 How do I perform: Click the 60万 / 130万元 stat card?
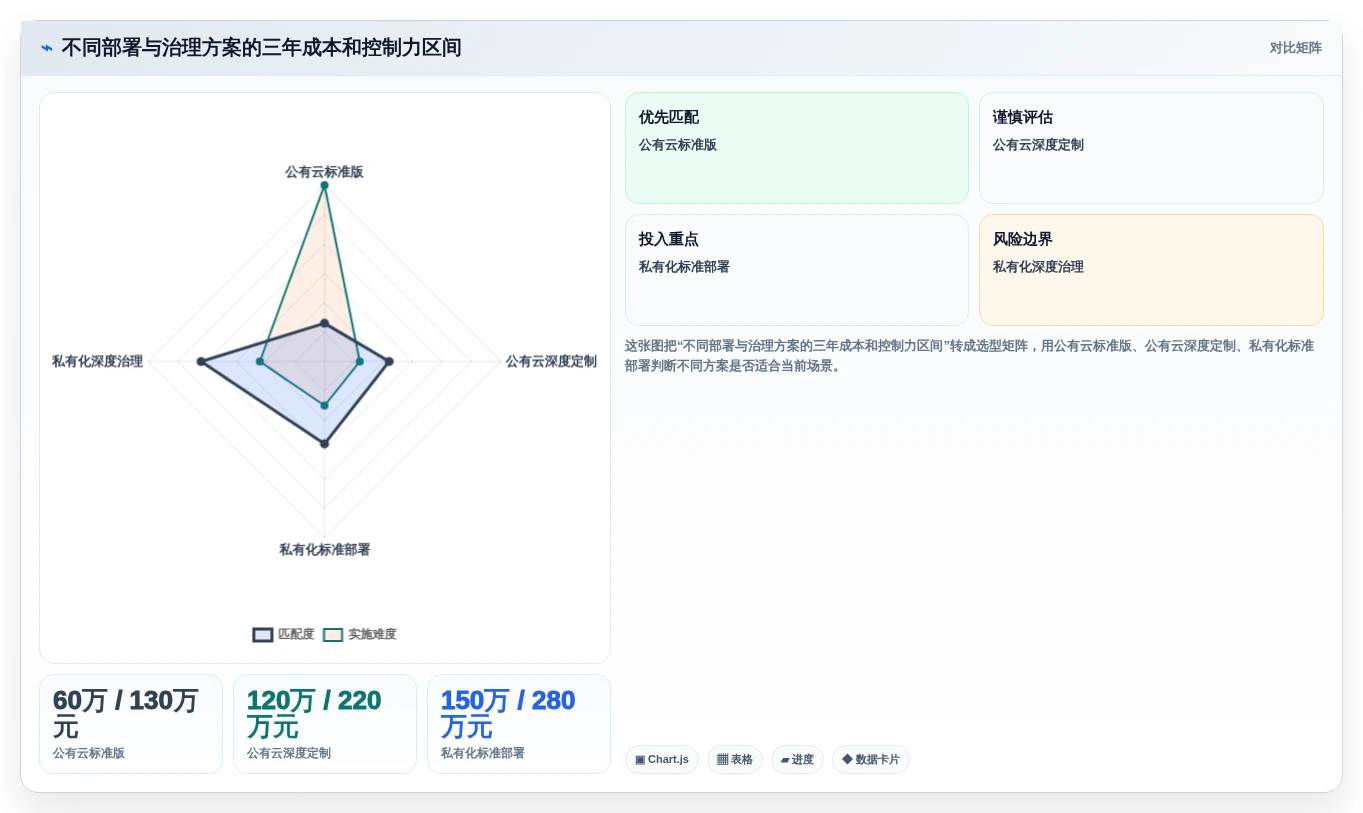coord(131,724)
